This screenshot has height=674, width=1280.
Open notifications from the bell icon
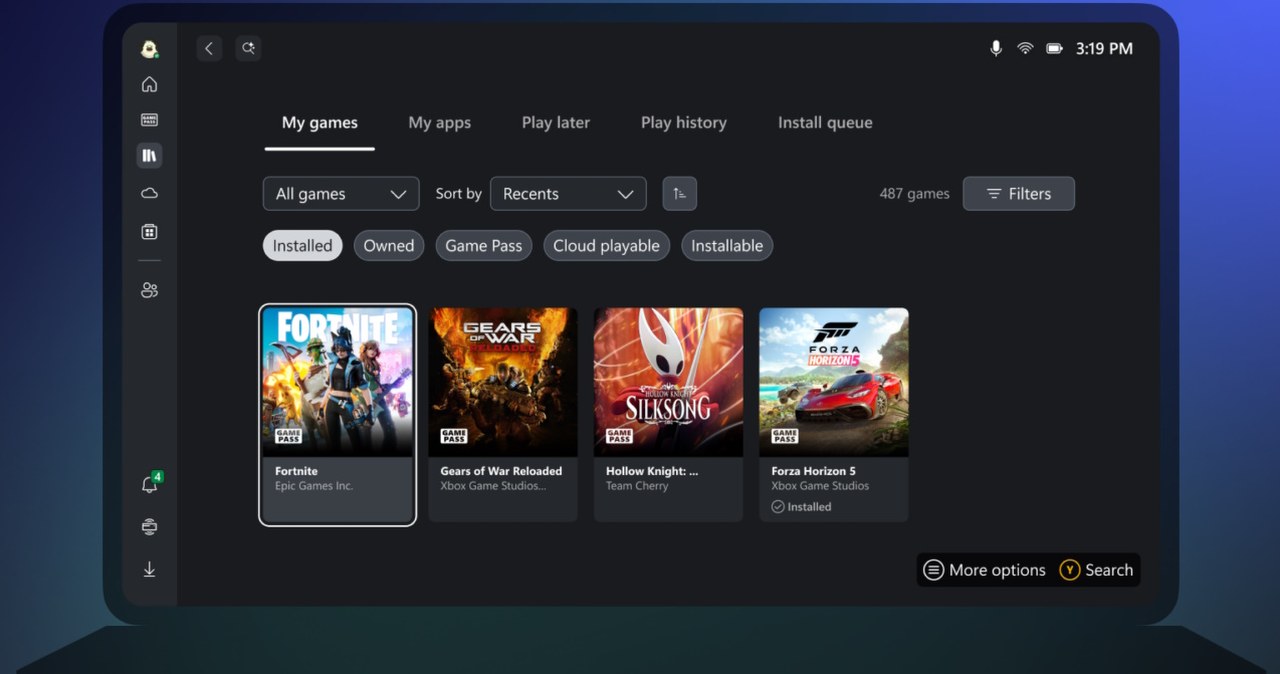[x=148, y=483]
